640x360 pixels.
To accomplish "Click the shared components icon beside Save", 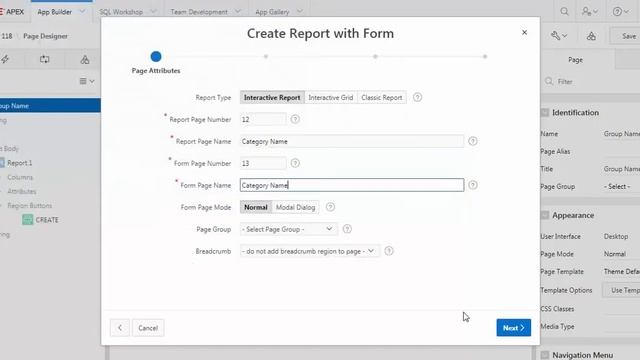I will (591, 36).
